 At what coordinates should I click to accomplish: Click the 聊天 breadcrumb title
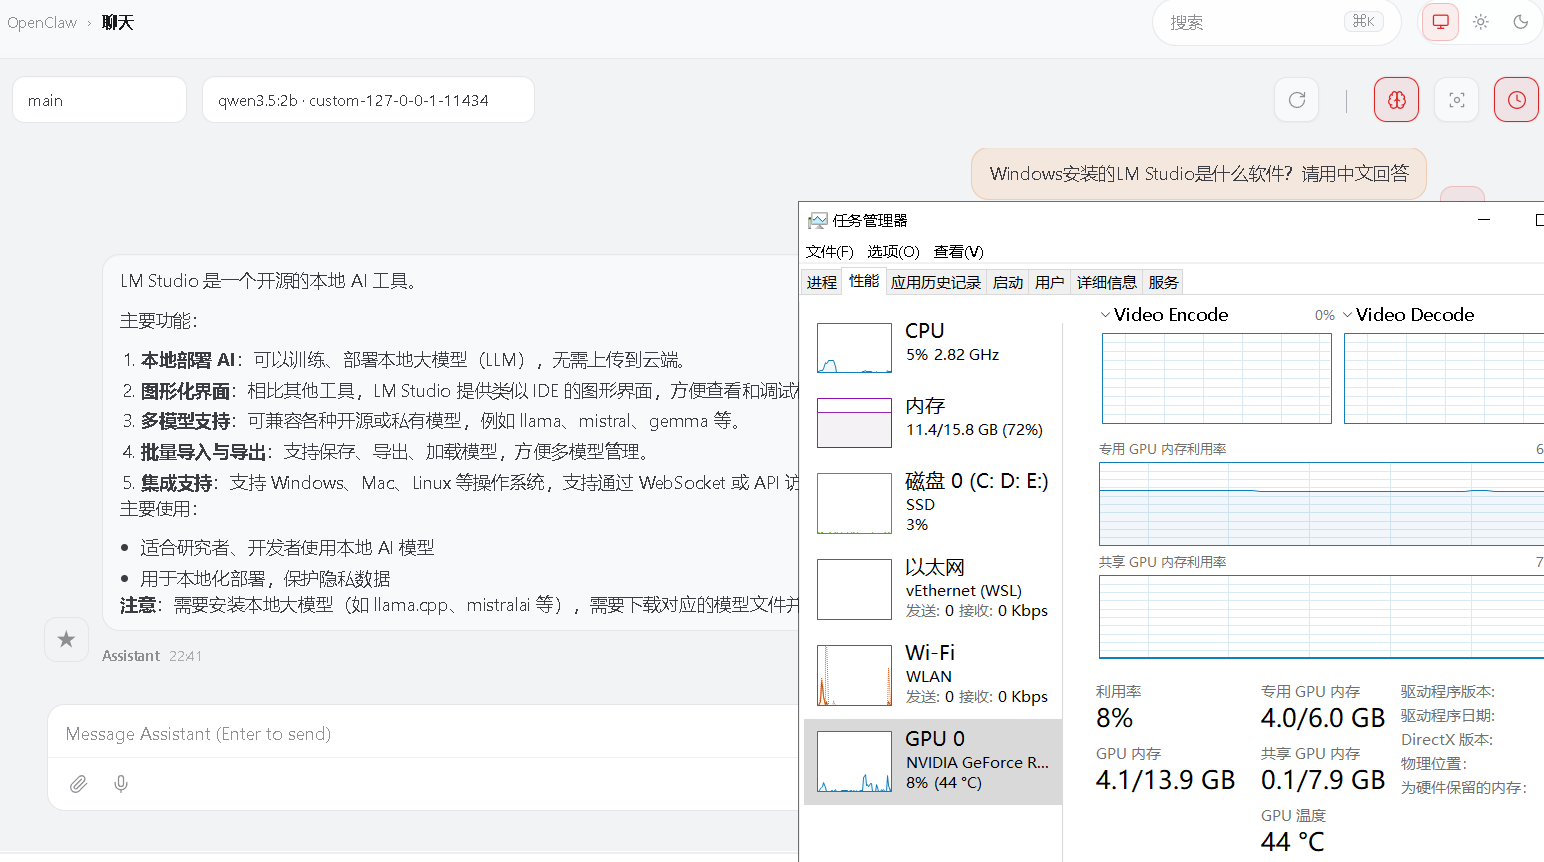117,22
